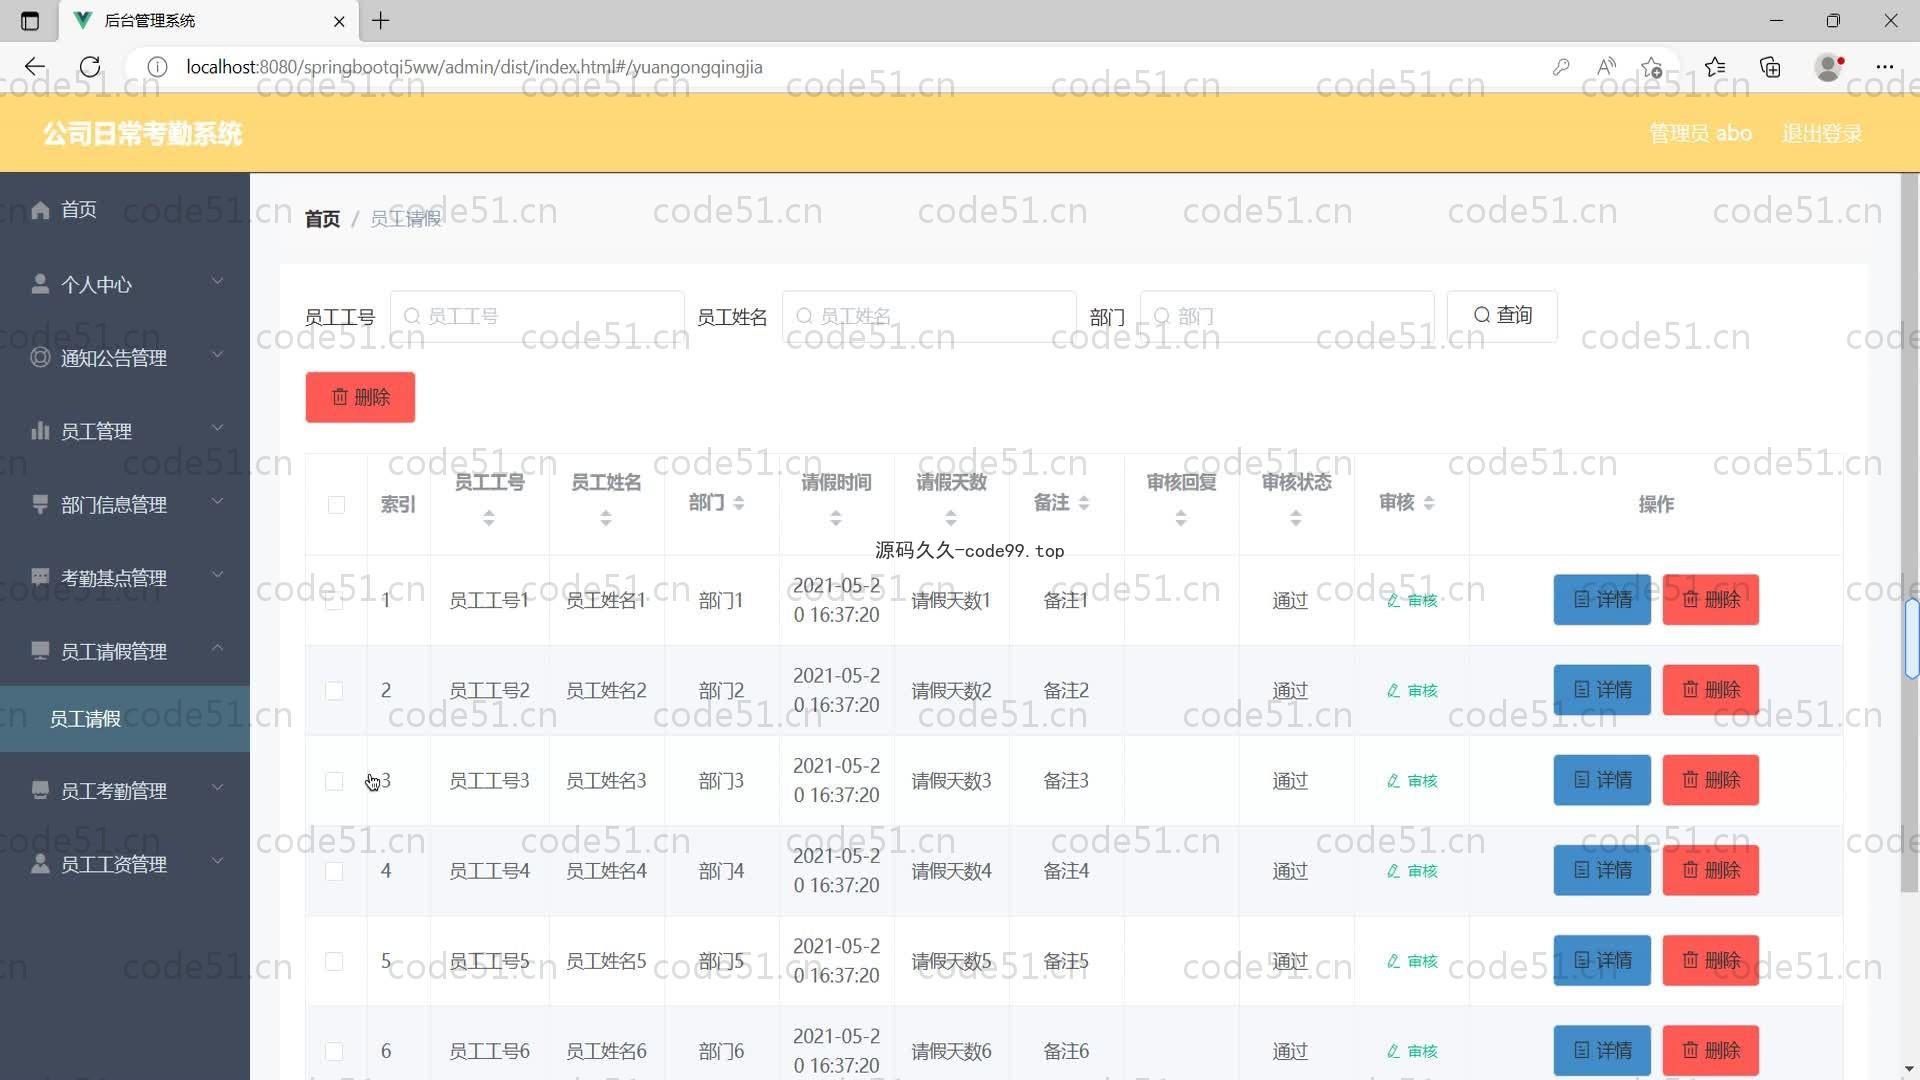Click the icon beside 通知公告管理
The height and width of the screenshot is (1080, 1920).
(40, 357)
